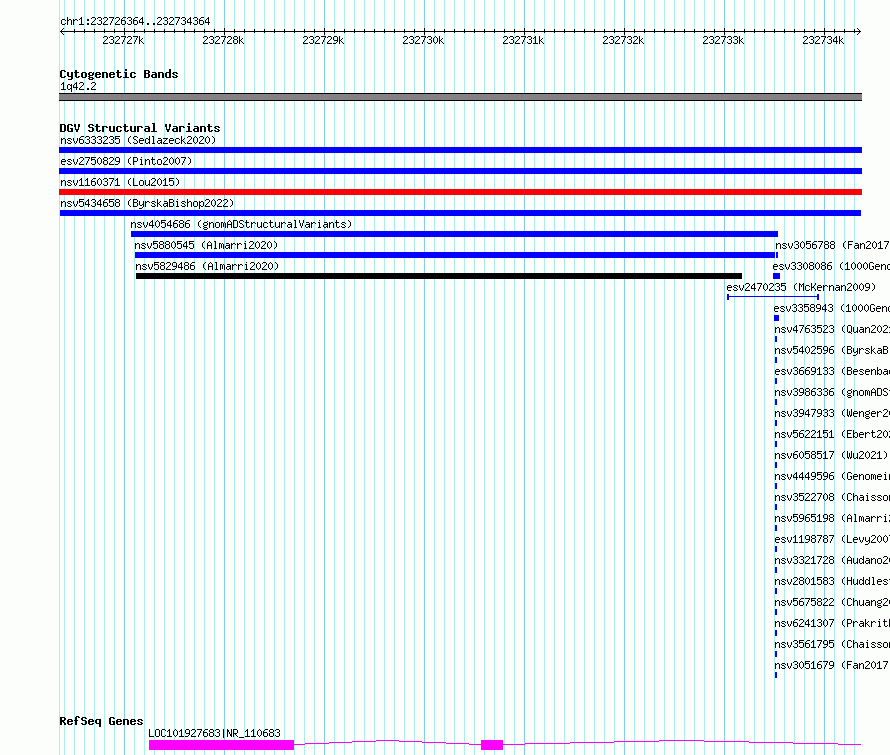Viewport: 890px width, 755px height.
Task: Click the 232730k ruler tick label
Action: pos(423,40)
